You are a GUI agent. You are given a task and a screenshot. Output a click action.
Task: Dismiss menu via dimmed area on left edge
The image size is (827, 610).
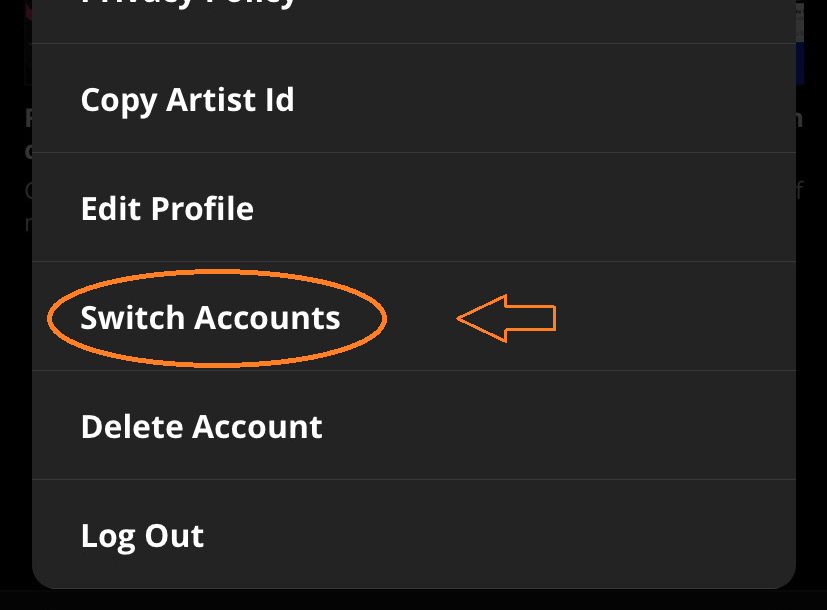(14, 400)
